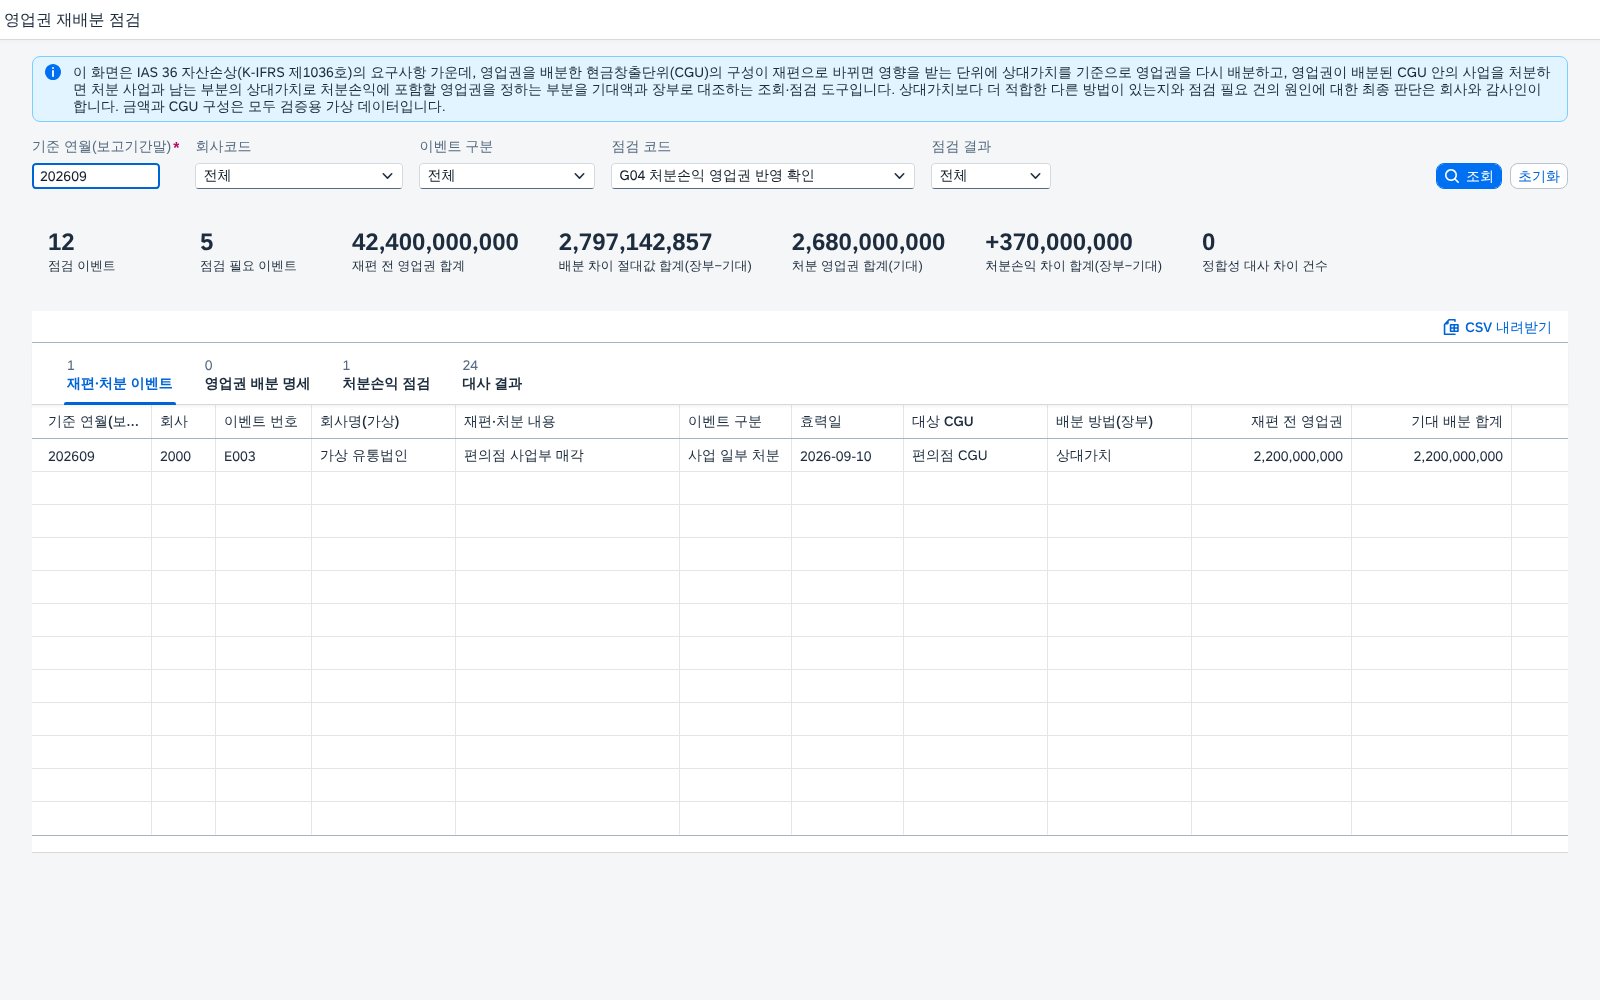Click the 회사명(가상) column header
1600x1000 pixels.
383,422
